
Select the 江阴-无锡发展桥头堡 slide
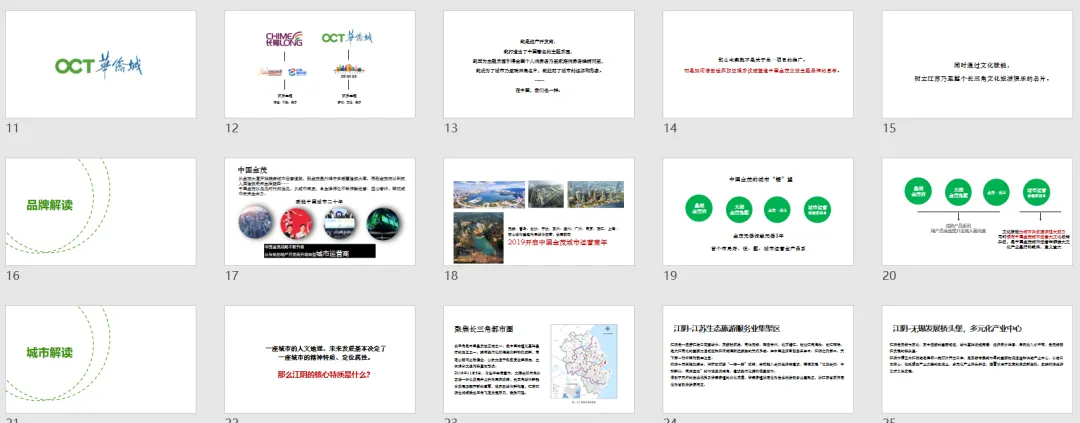coord(977,359)
